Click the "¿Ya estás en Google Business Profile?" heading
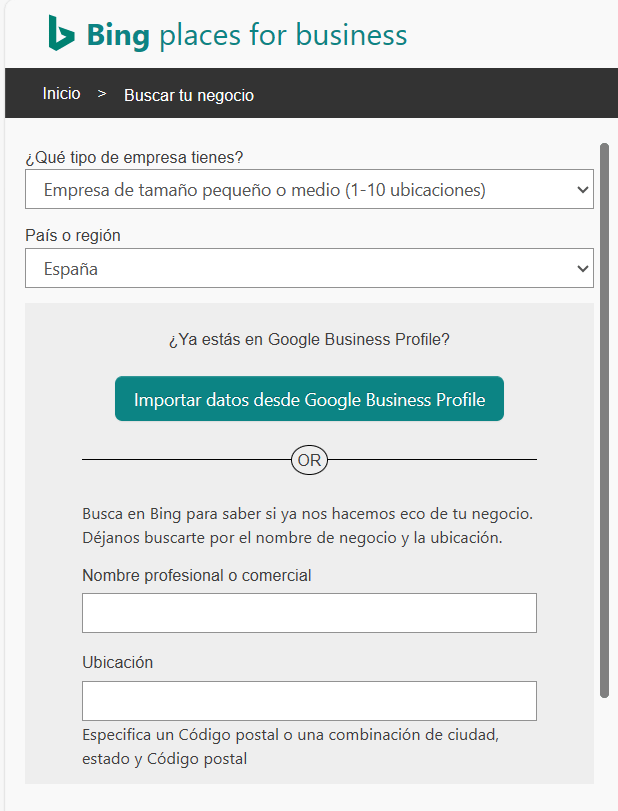Image resolution: width=618 pixels, height=811 pixels. tap(309, 339)
